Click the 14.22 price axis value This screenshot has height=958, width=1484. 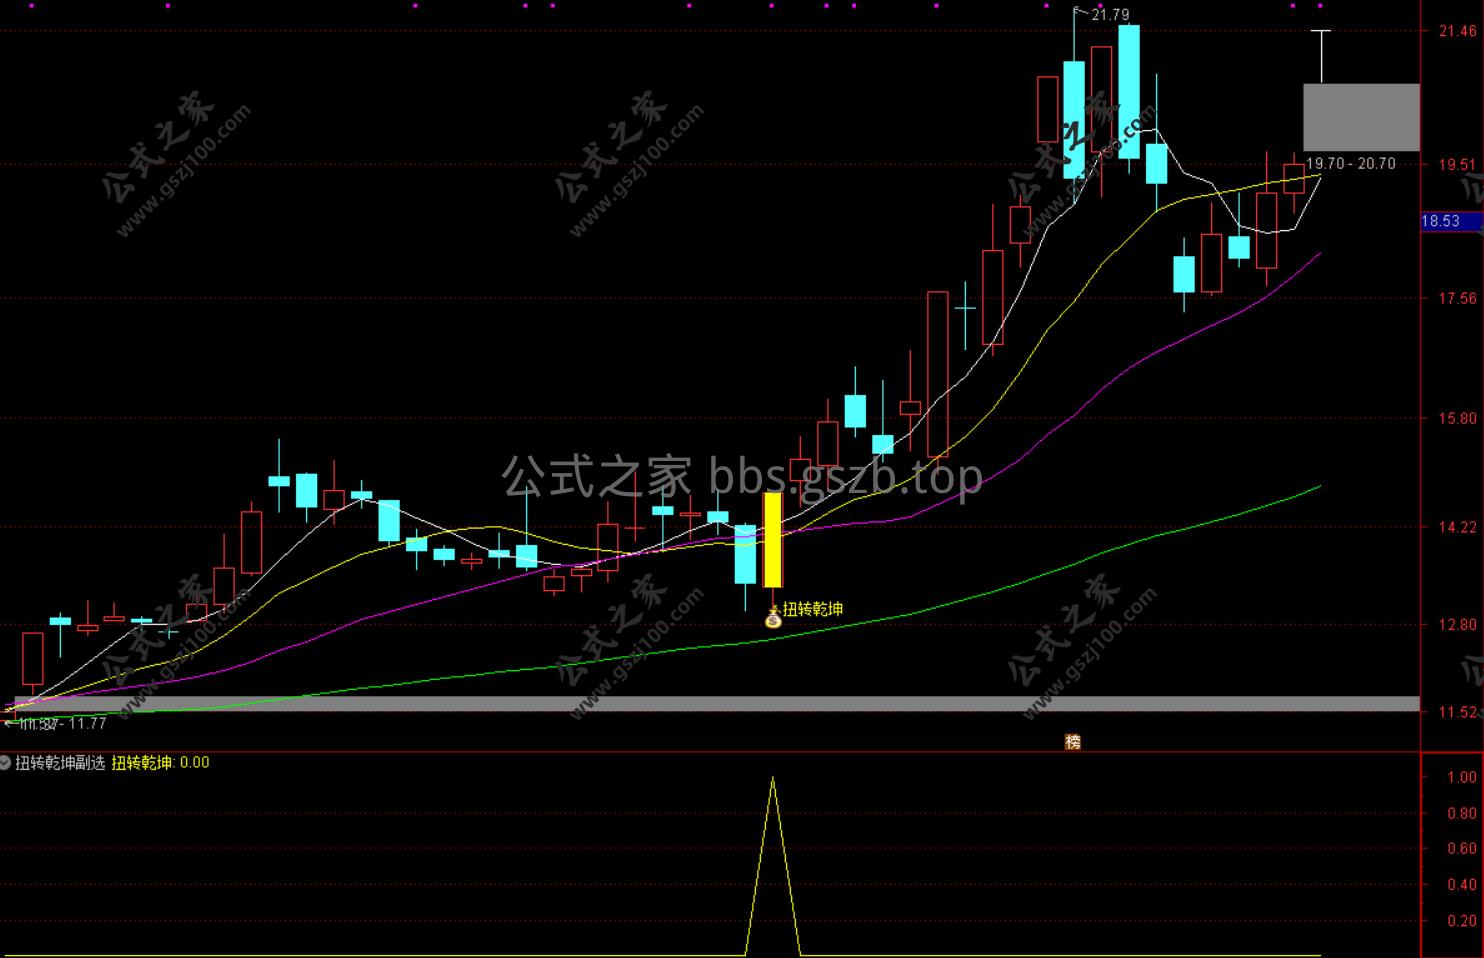[x=1457, y=527]
